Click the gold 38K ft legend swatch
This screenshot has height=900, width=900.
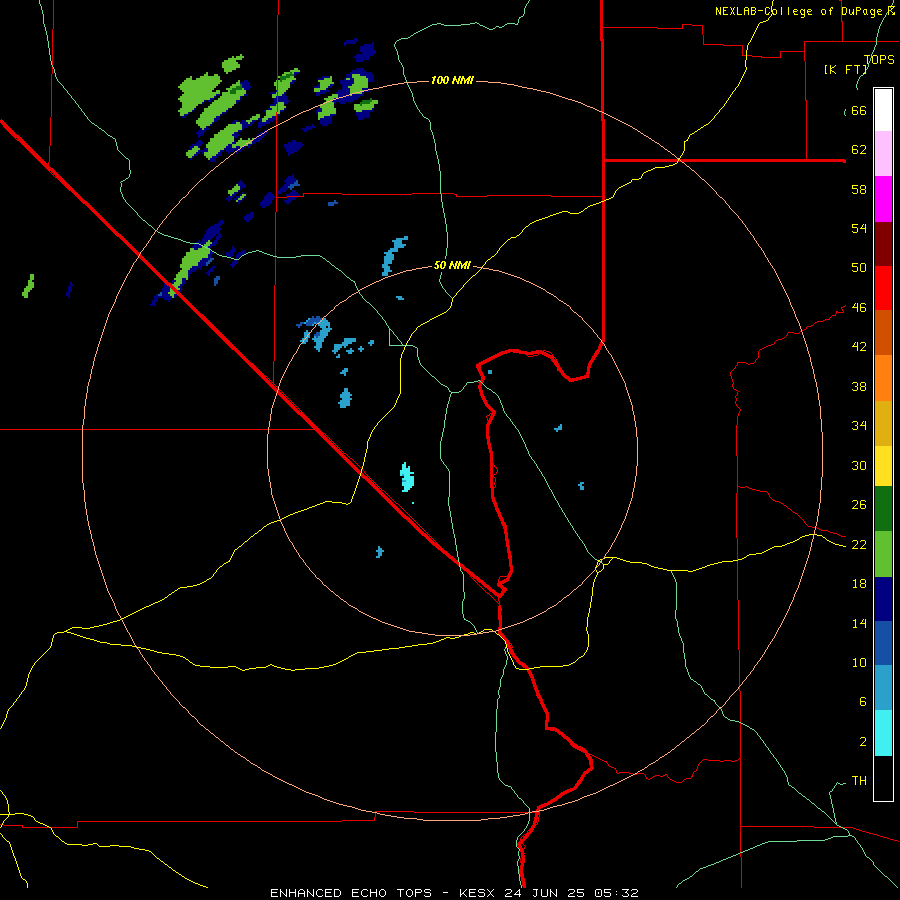pyautogui.click(x=883, y=423)
